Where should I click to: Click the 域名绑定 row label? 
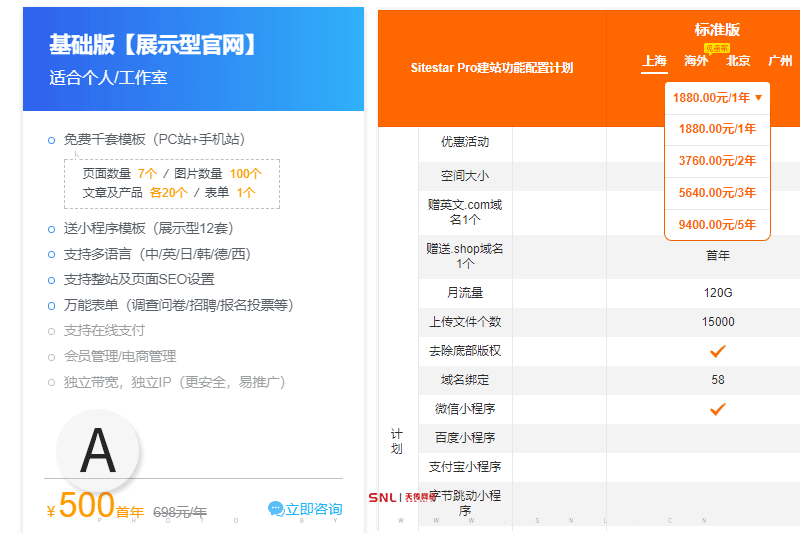[465, 380]
